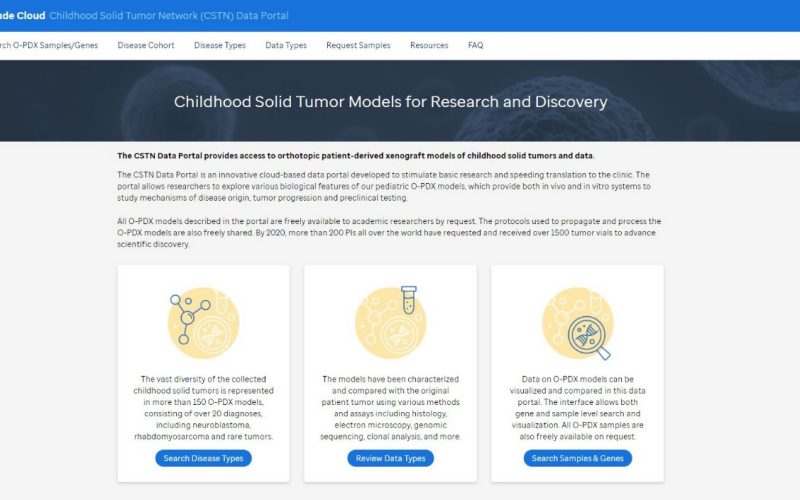Click the molecule icon in the first card

[x=203, y=323]
